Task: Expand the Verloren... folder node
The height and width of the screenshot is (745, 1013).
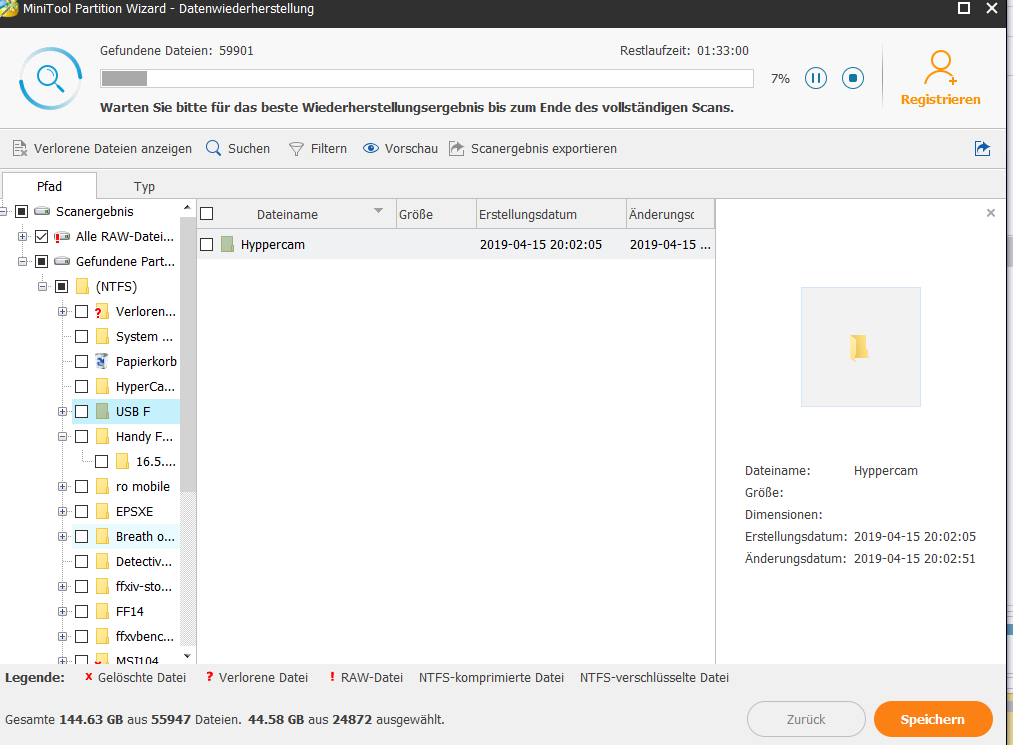Action: pos(63,311)
